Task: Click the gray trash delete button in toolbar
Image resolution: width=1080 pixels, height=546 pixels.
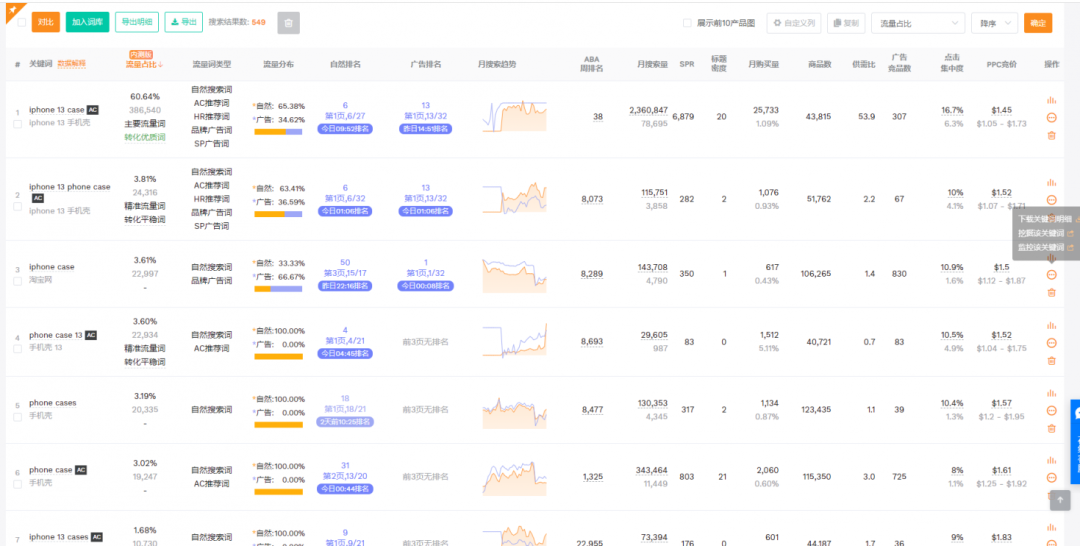Action: coord(288,22)
